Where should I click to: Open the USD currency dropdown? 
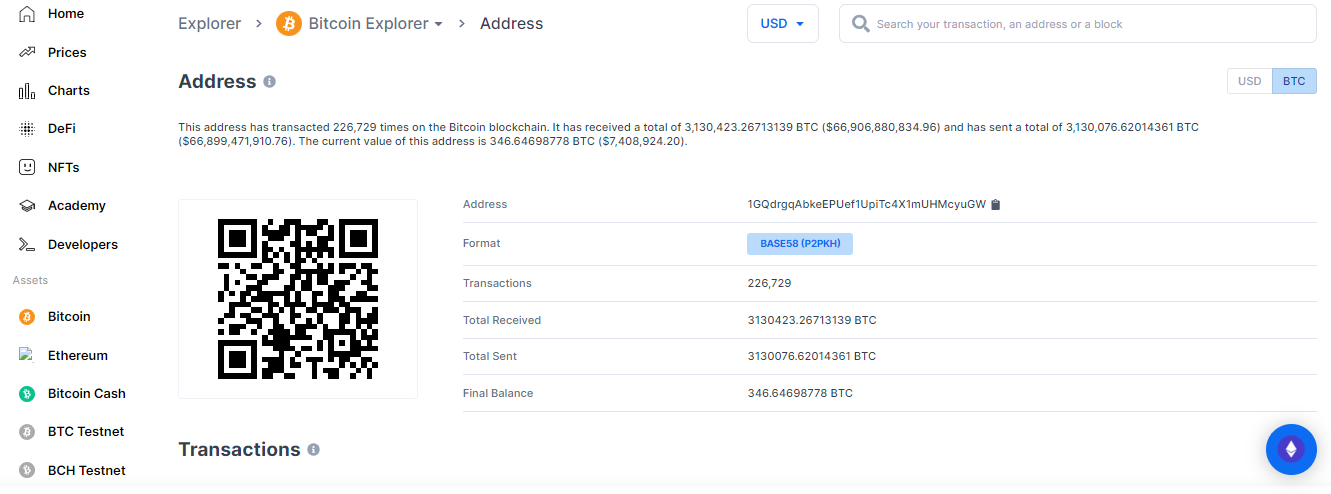[783, 24]
